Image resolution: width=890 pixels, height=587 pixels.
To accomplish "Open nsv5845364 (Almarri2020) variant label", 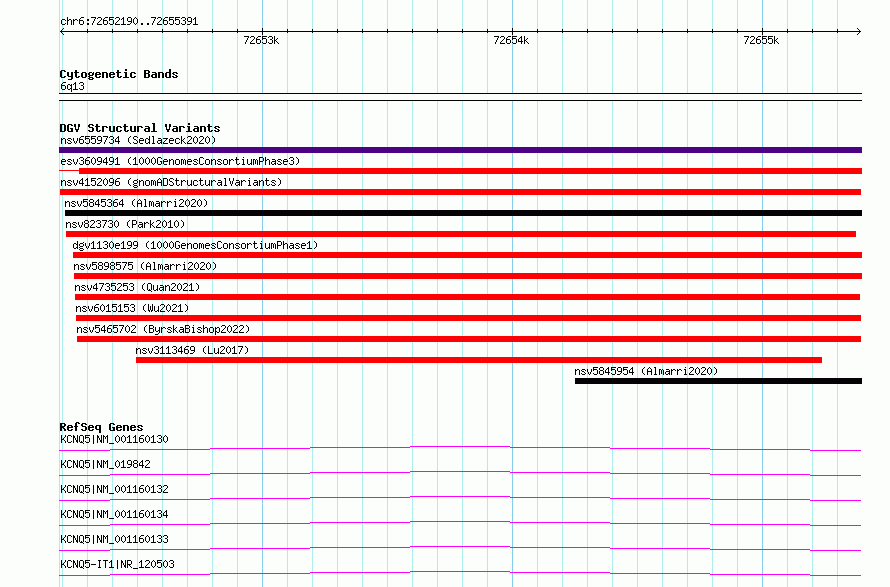I will pos(136,203).
